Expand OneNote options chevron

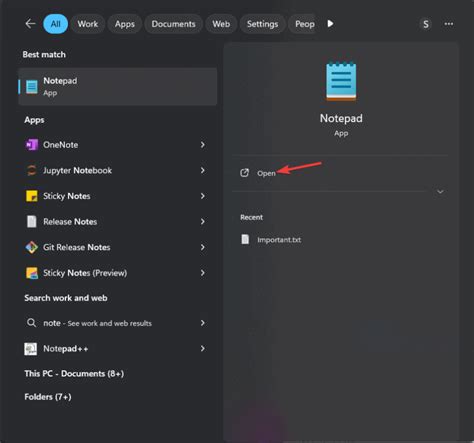[203, 145]
